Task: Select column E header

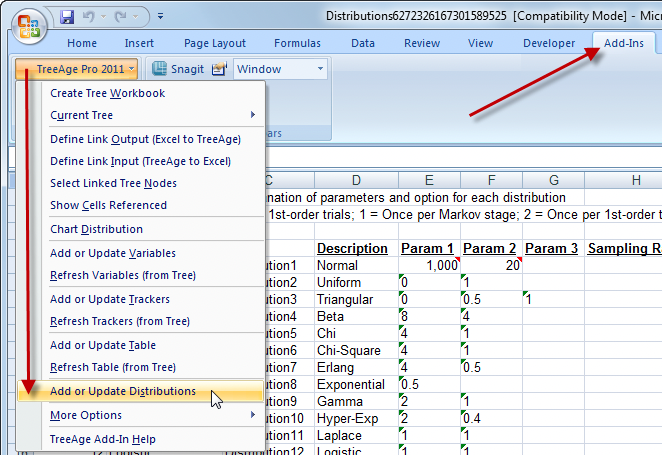Action: pyautogui.click(x=429, y=181)
